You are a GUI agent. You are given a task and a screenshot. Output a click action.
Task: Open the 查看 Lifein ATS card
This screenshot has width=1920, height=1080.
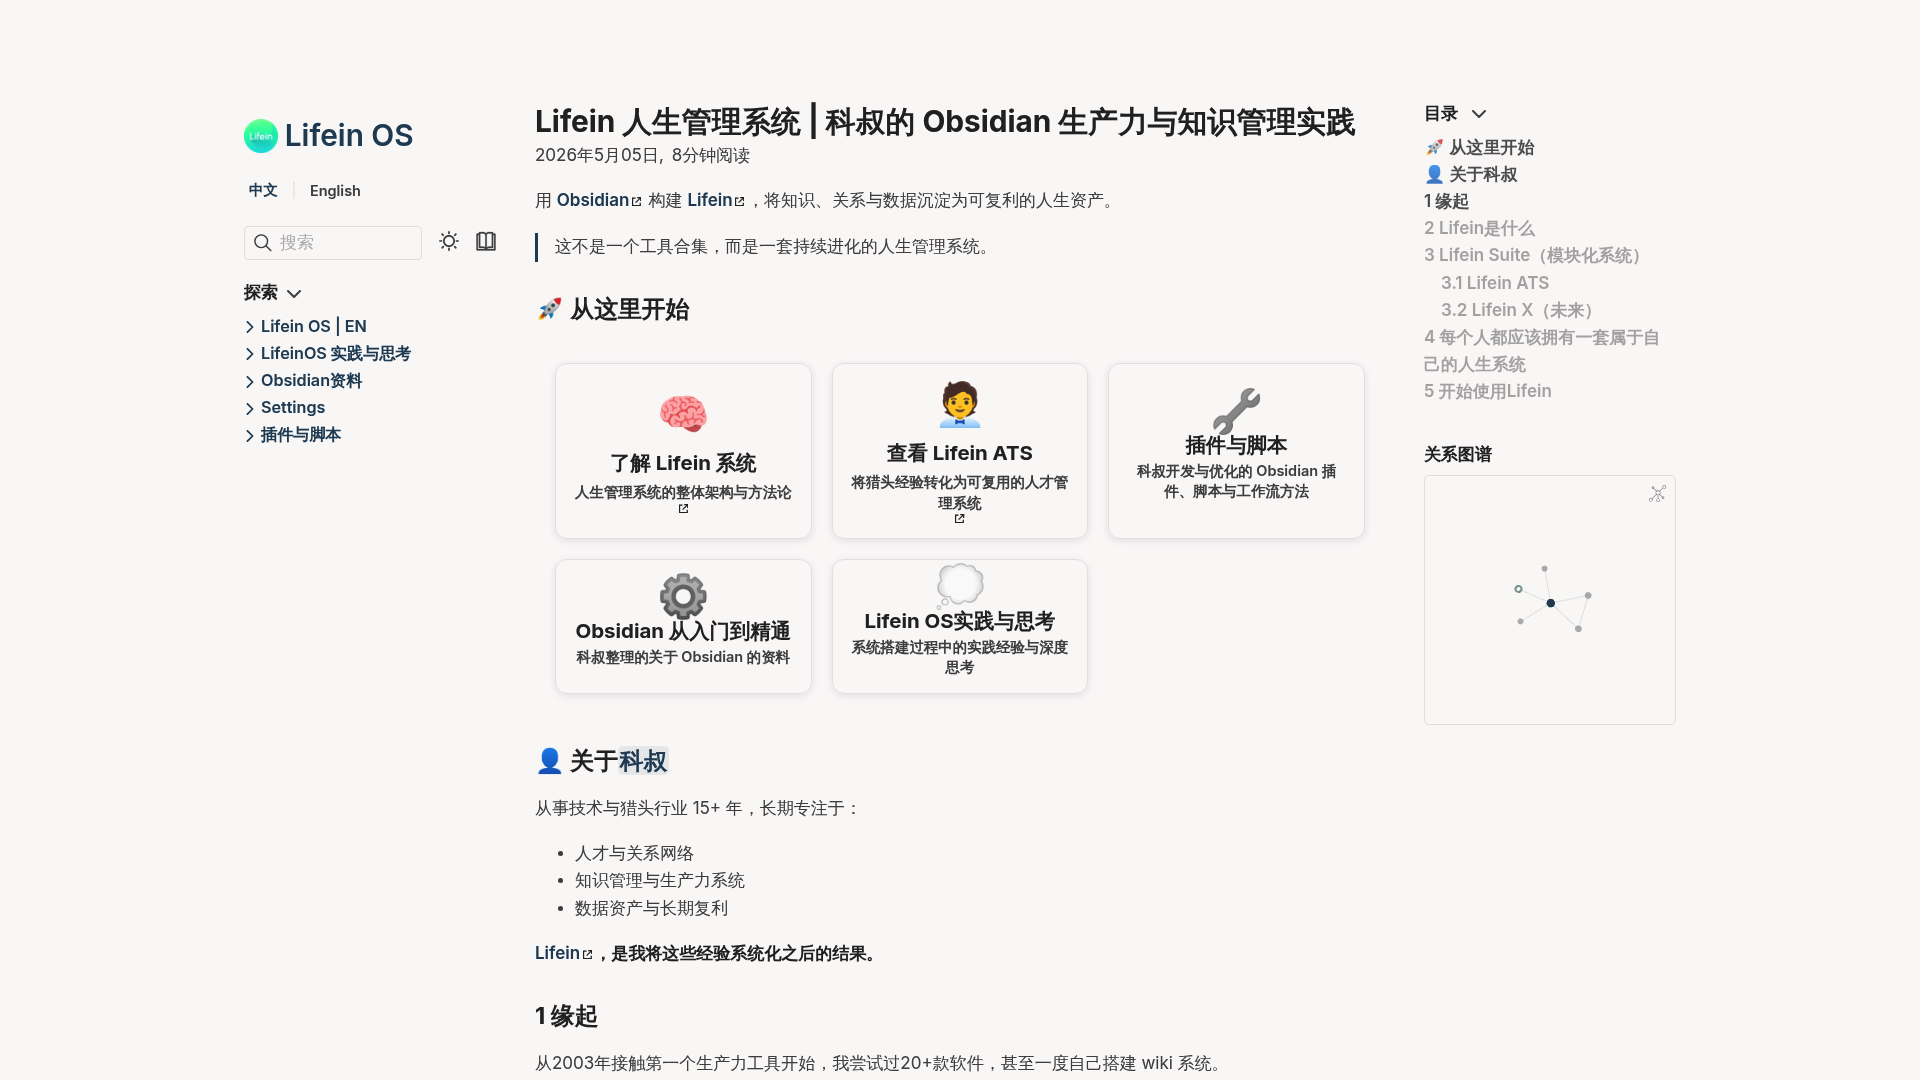[x=960, y=451]
